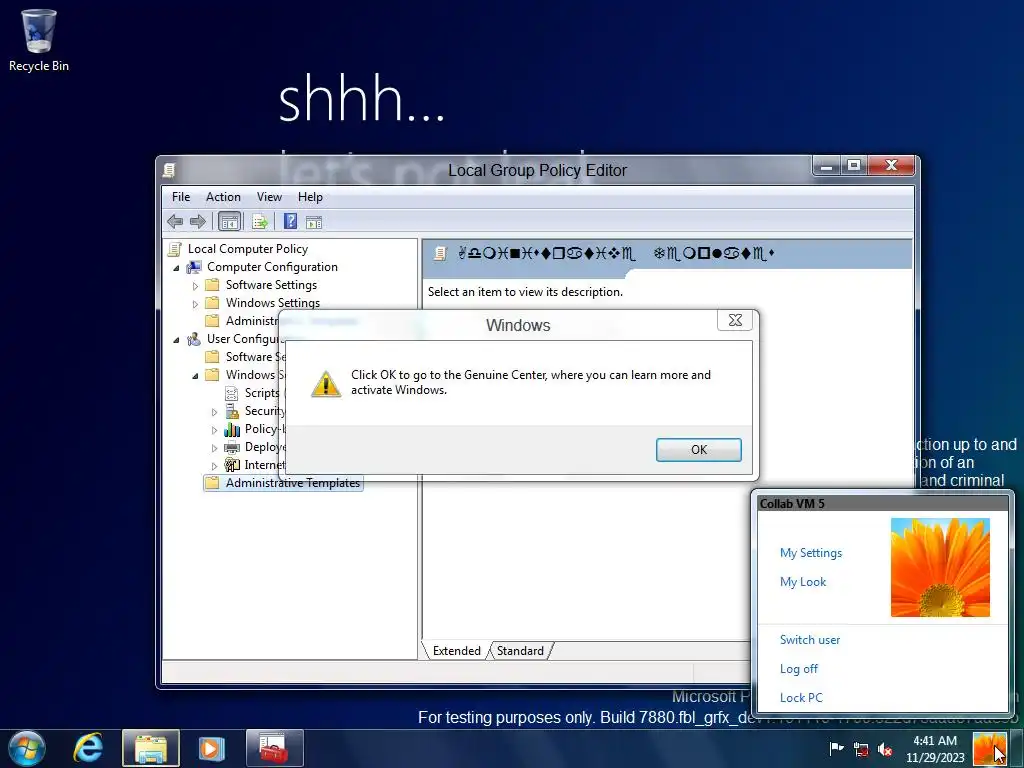The image size is (1024, 768).
Task: Click OK in the Windows dialog
Action: point(698,449)
